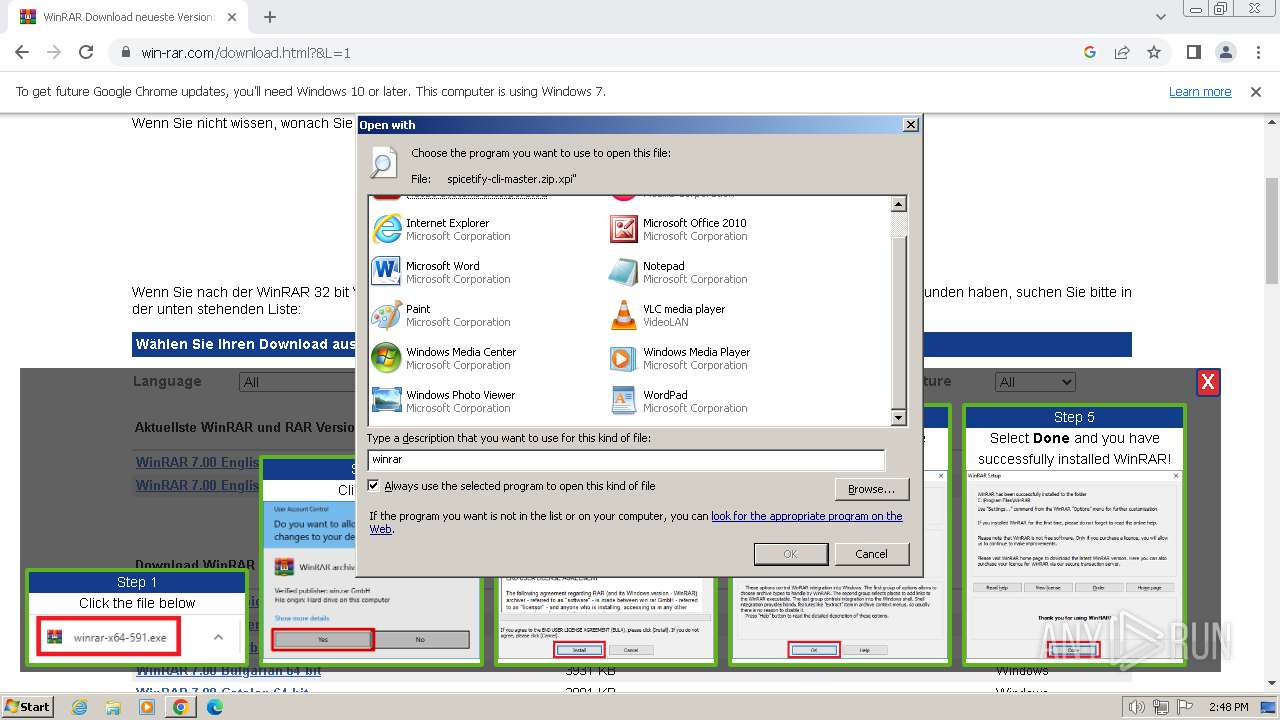Pick the Notepad icon in Open with
Viewport: 1280px width, 720px height.
click(x=624, y=272)
